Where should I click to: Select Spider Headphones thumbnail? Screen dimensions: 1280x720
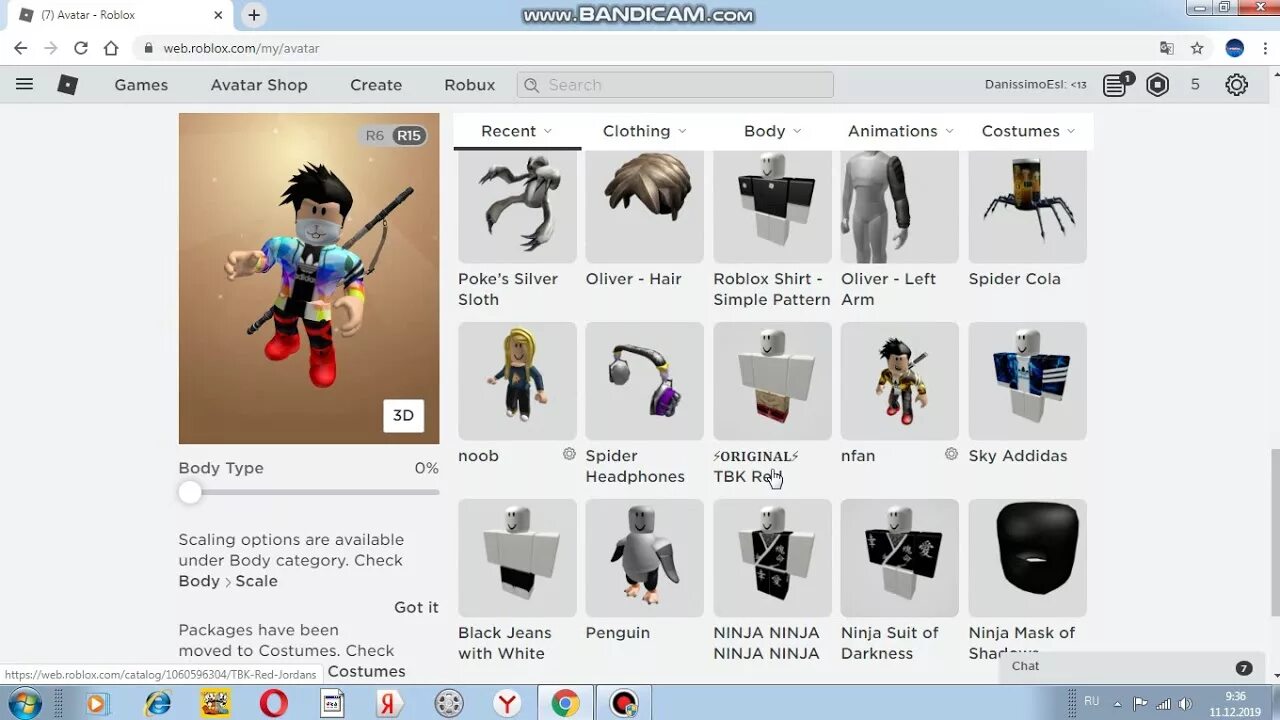pos(645,381)
